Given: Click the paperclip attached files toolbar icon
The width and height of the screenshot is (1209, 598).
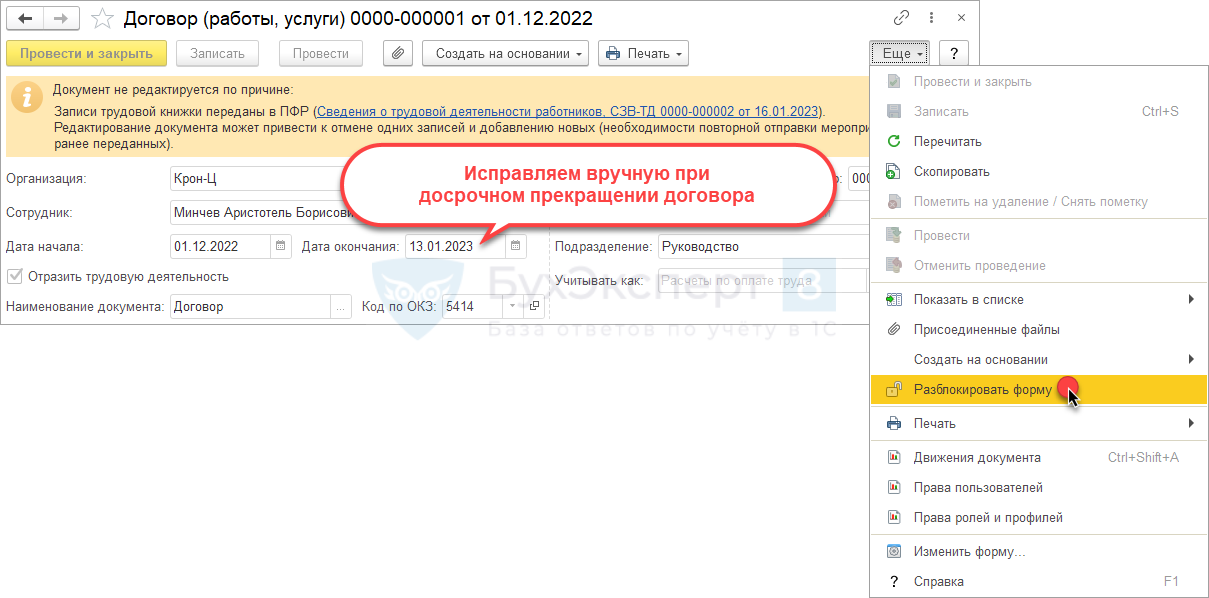Looking at the screenshot, I should point(398,54).
